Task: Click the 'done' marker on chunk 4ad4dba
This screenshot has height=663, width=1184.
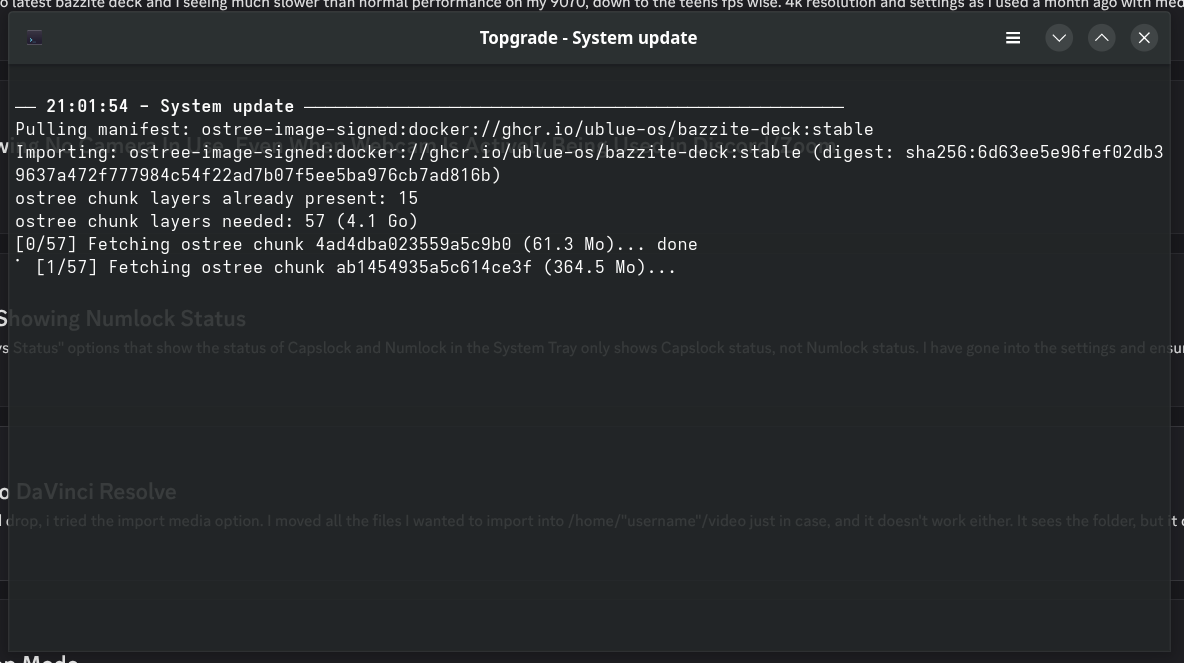Action: point(679,243)
